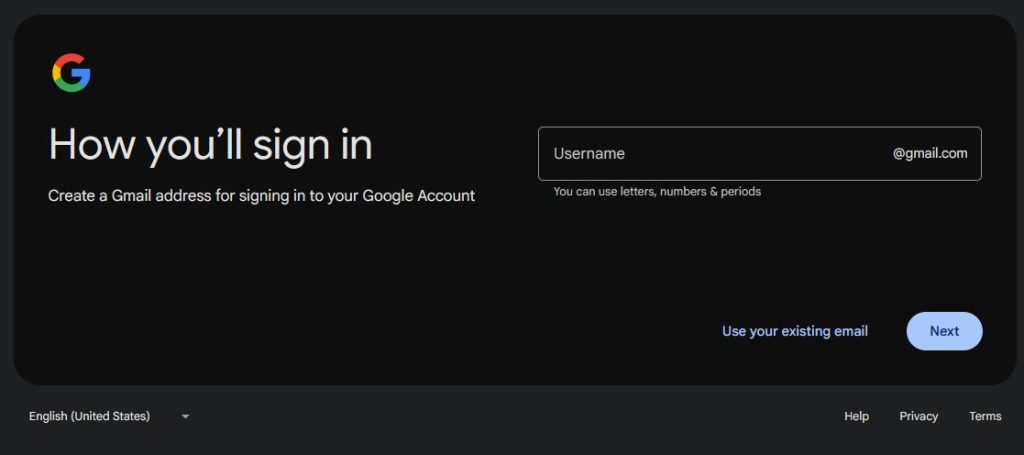Click 'Create a Gmail address for signing in' text
Viewport: 1024px width, 455px height.
(x=261, y=195)
